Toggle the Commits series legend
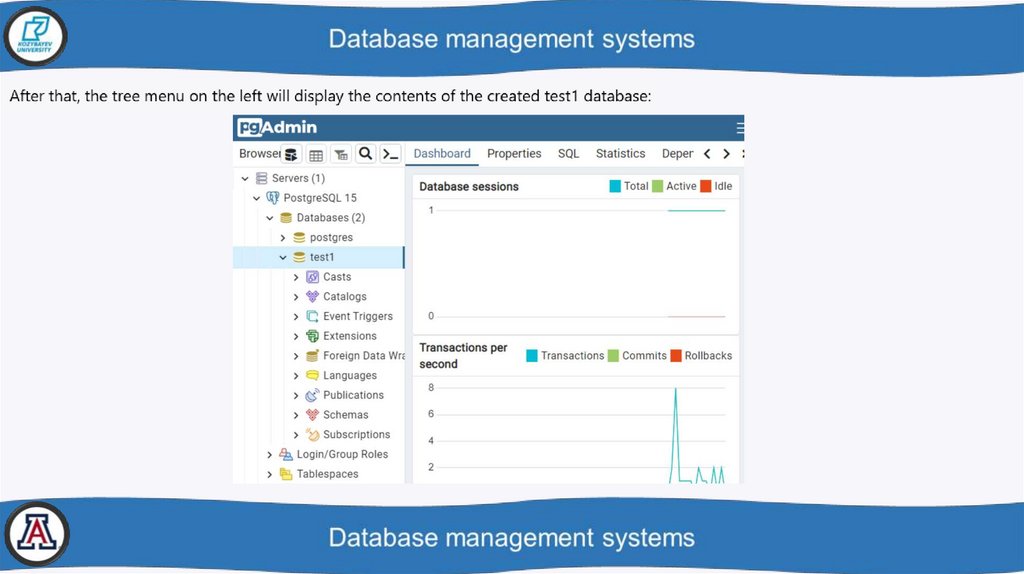Screen dimensions: 1024x574 [x=613, y=356]
